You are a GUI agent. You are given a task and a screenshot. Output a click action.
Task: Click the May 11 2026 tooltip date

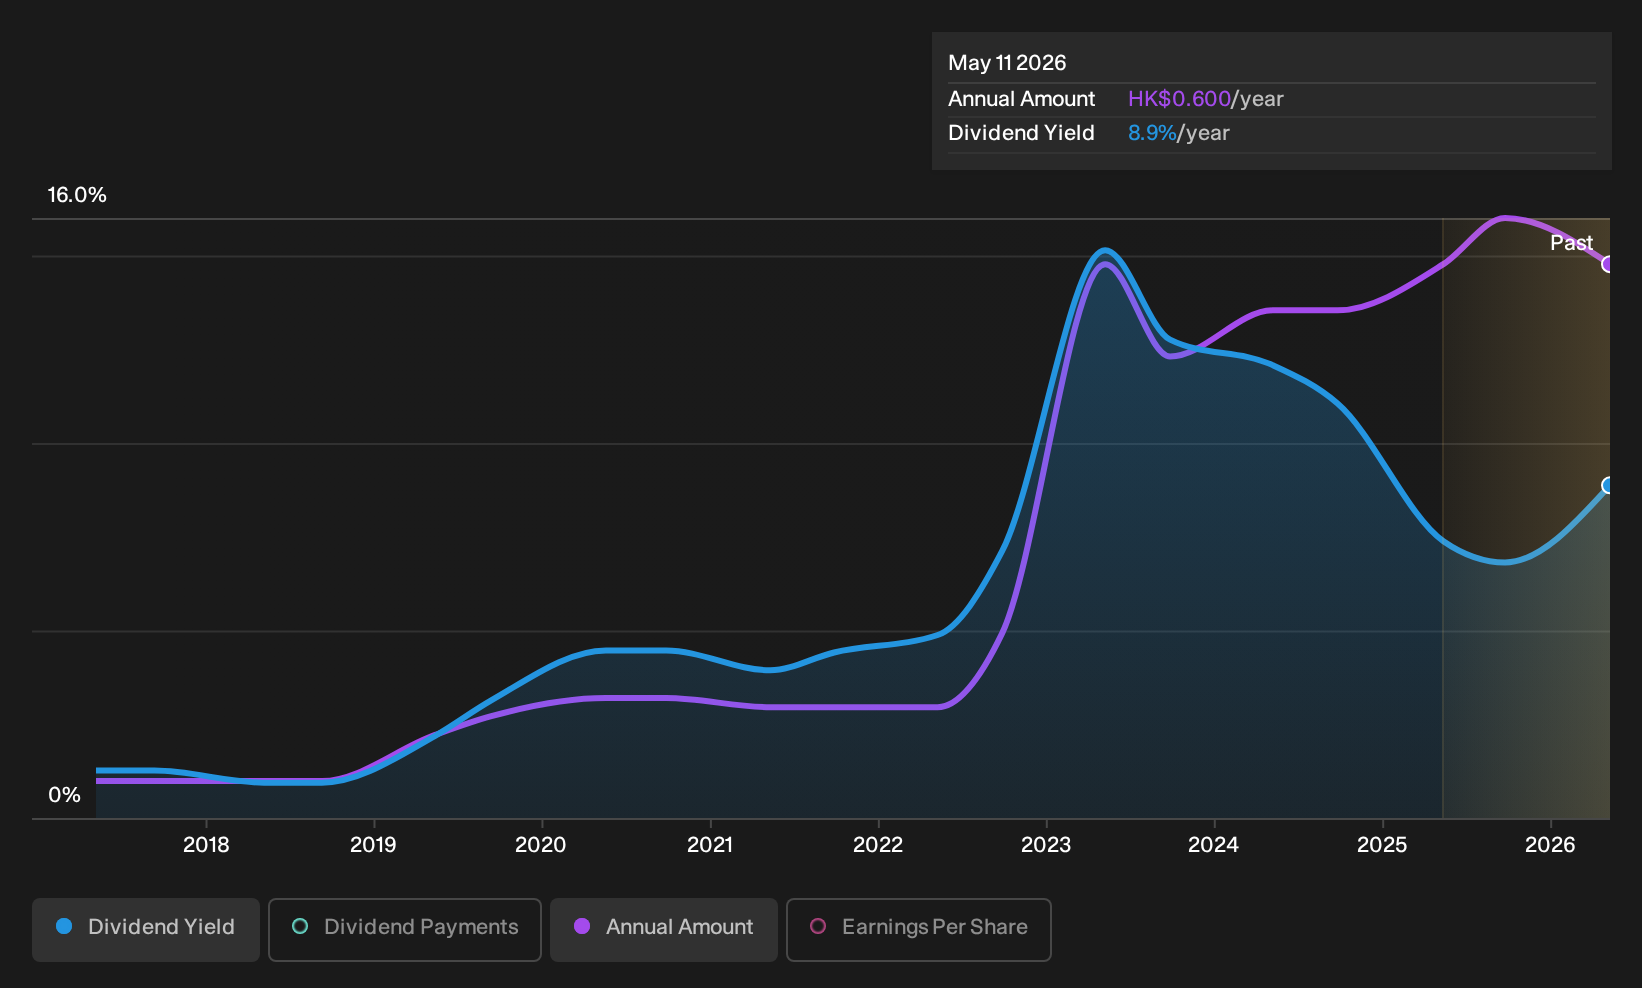1007,63
